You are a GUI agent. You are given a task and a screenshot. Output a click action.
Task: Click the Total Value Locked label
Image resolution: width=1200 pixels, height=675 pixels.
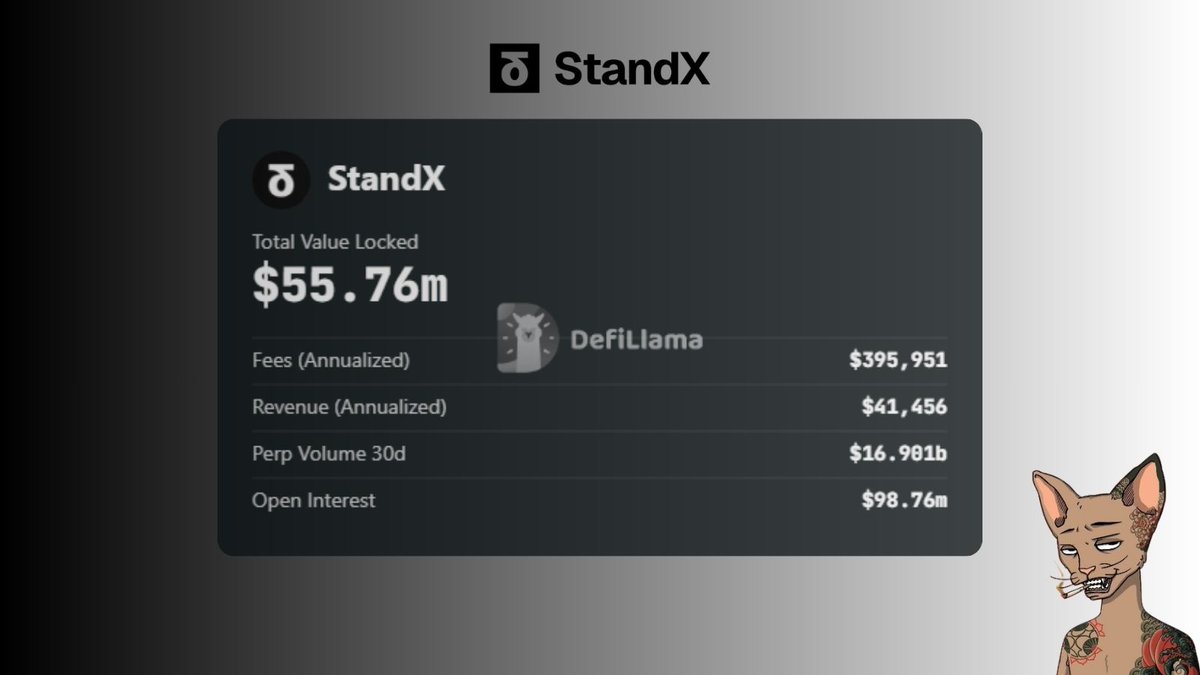(x=335, y=242)
